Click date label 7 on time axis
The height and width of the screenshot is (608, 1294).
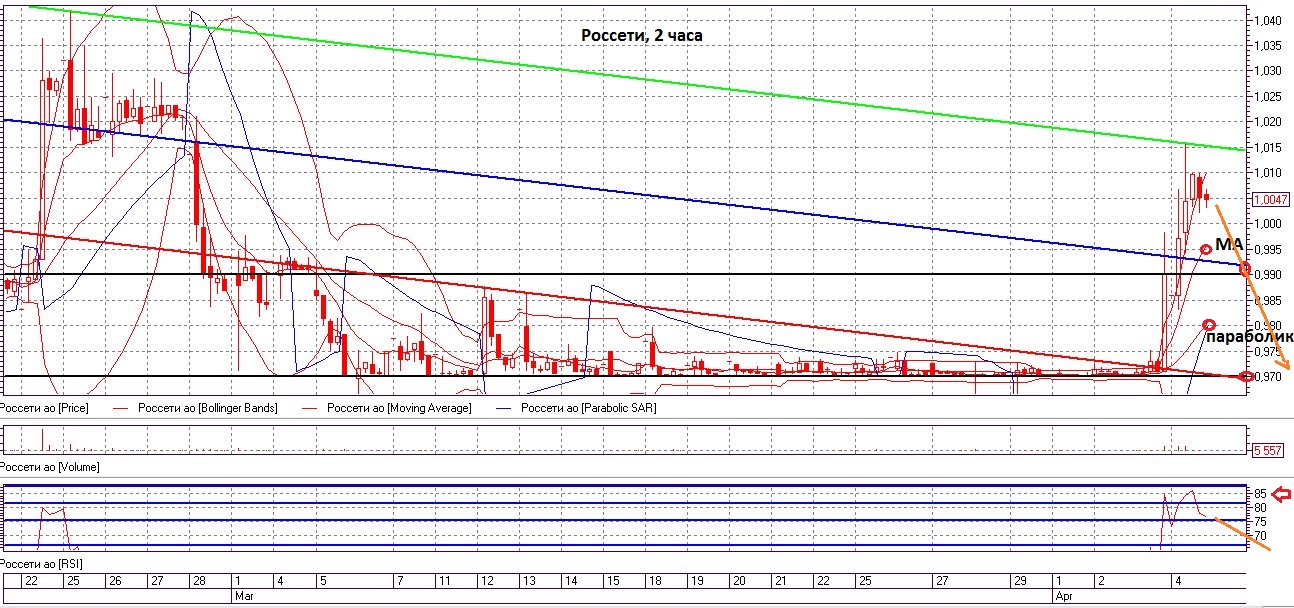pyautogui.click(x=400, y=581)
